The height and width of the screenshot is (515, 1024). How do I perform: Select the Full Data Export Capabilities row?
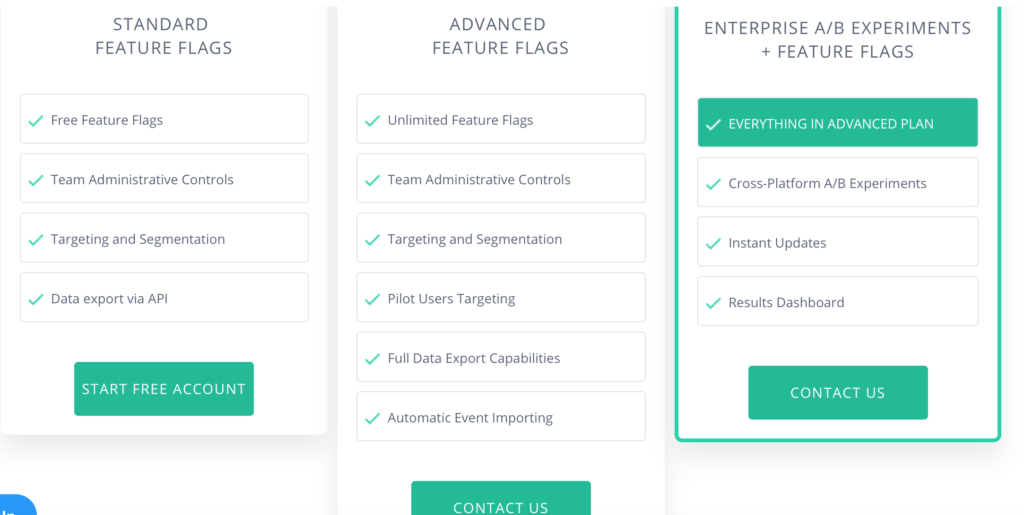click(501, 358)
